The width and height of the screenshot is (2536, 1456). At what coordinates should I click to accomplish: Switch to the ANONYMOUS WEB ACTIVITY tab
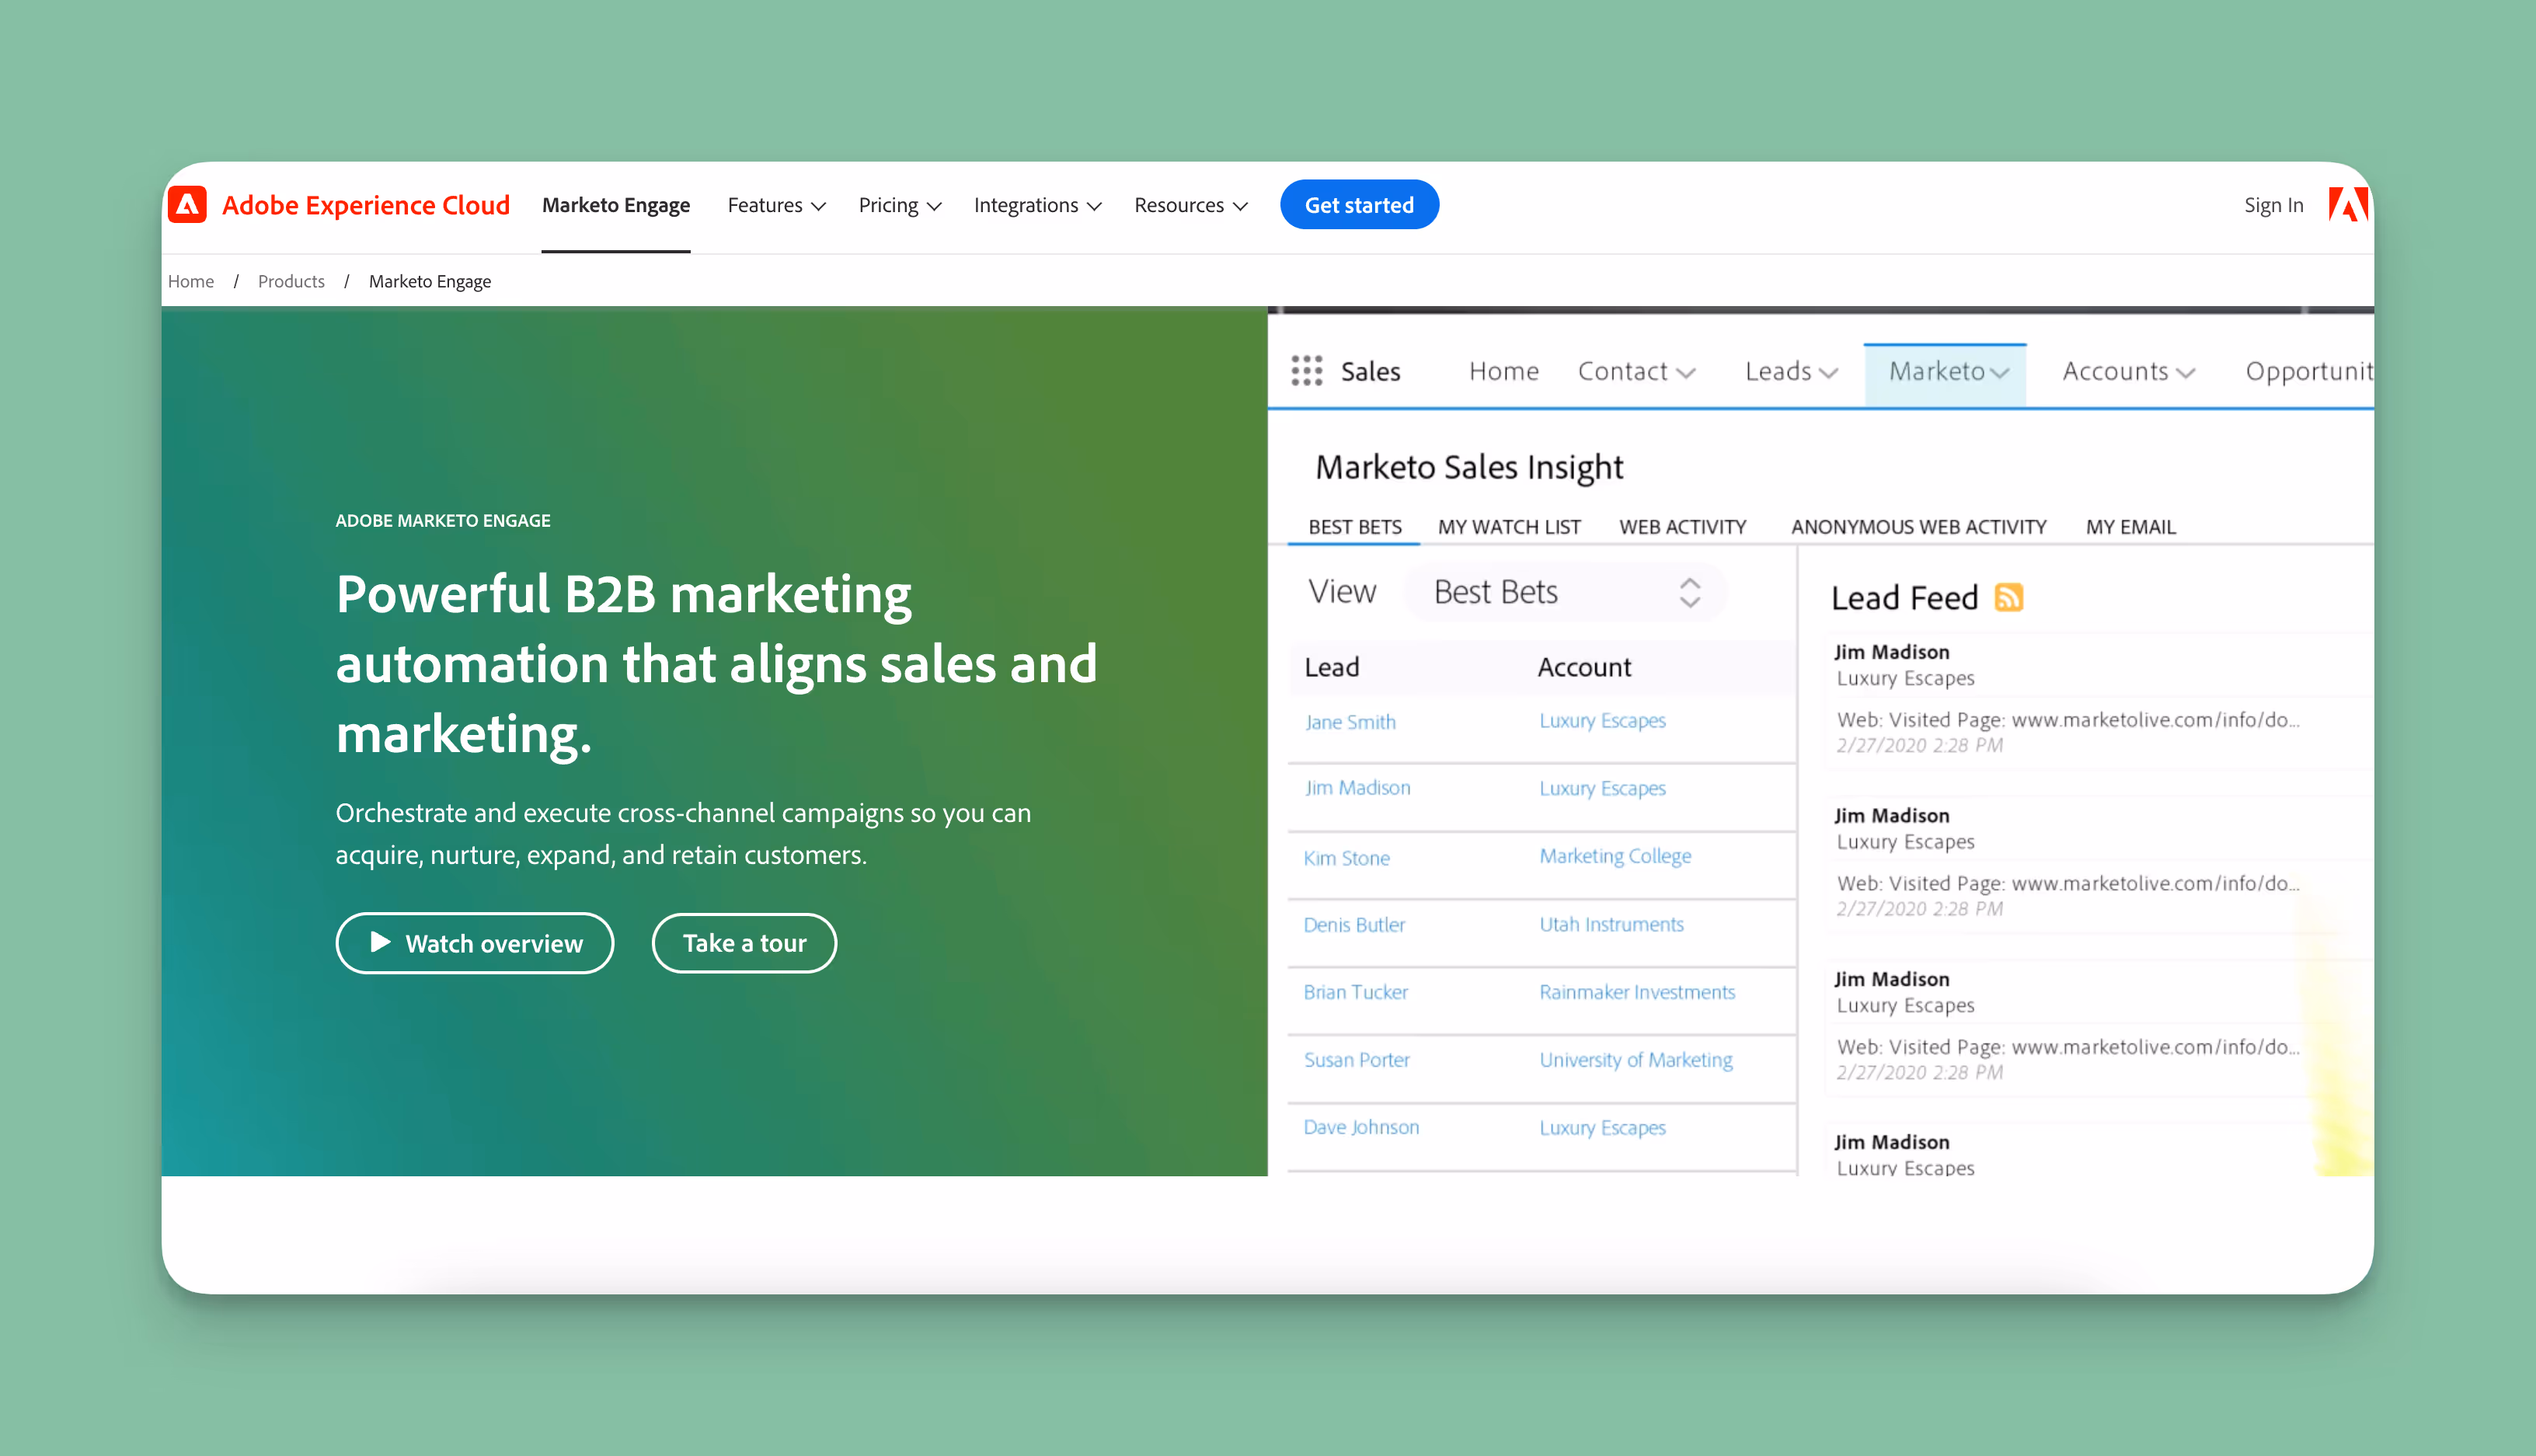(1918, 527)
